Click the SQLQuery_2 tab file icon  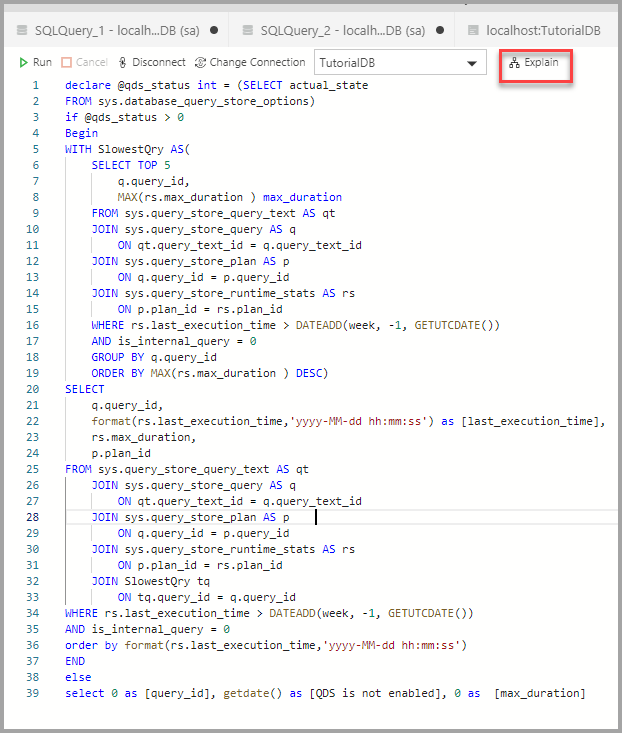pyautogui.click(x=248, y=30)
